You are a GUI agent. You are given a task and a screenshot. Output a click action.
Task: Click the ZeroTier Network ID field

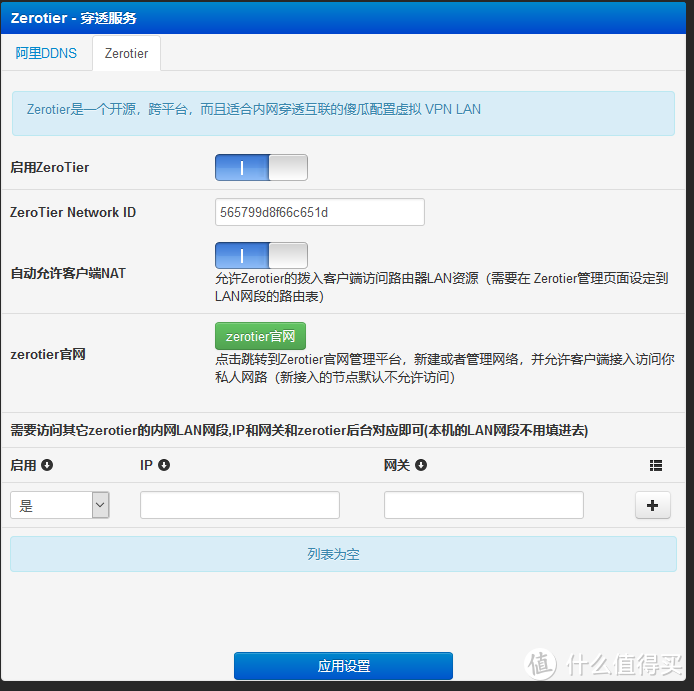[x=320, y=212]
